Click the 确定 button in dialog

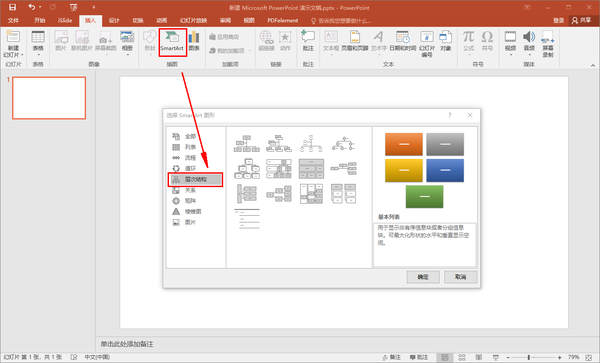tap(423, 277)
